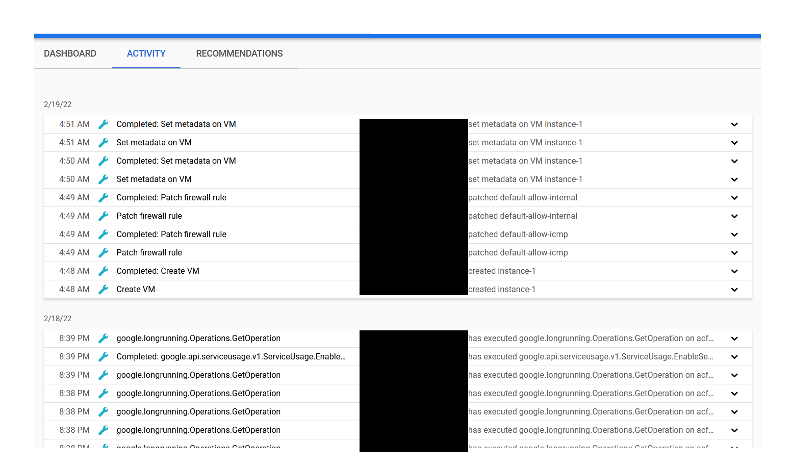795x470 pixels.
Task: Click wrench icon of first entry under 2/19/22
Action: (103, 124)
